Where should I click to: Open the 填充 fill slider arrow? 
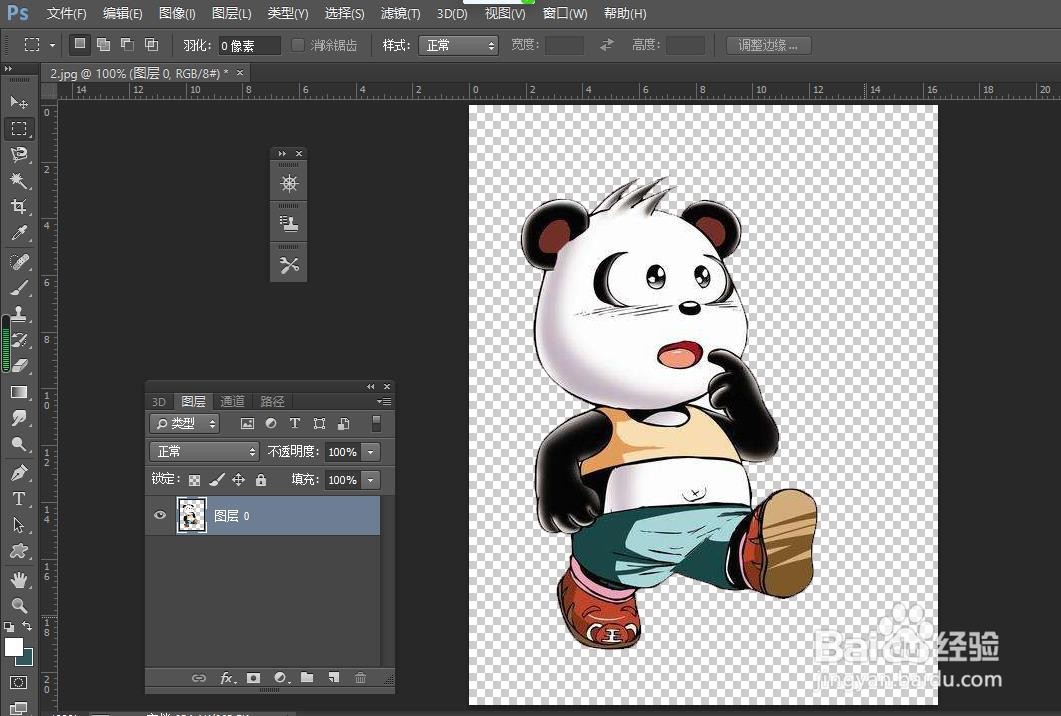tap(371, 480)
